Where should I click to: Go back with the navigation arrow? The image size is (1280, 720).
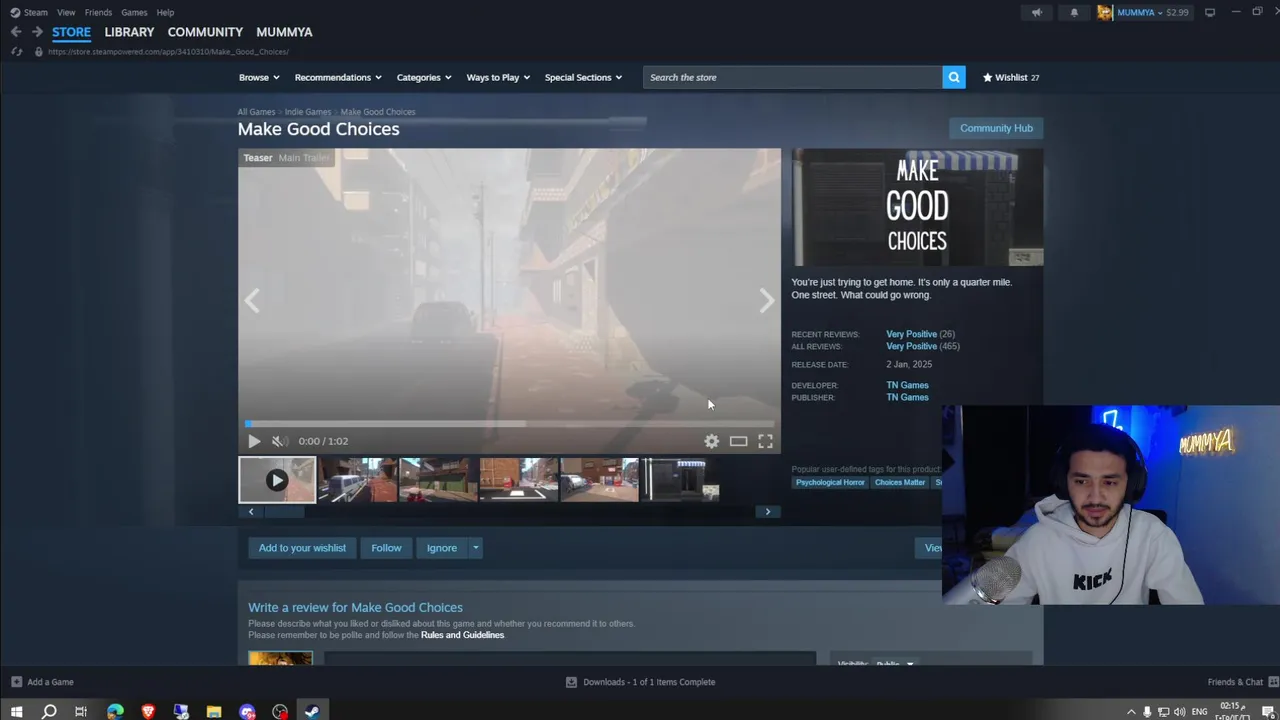16,32
